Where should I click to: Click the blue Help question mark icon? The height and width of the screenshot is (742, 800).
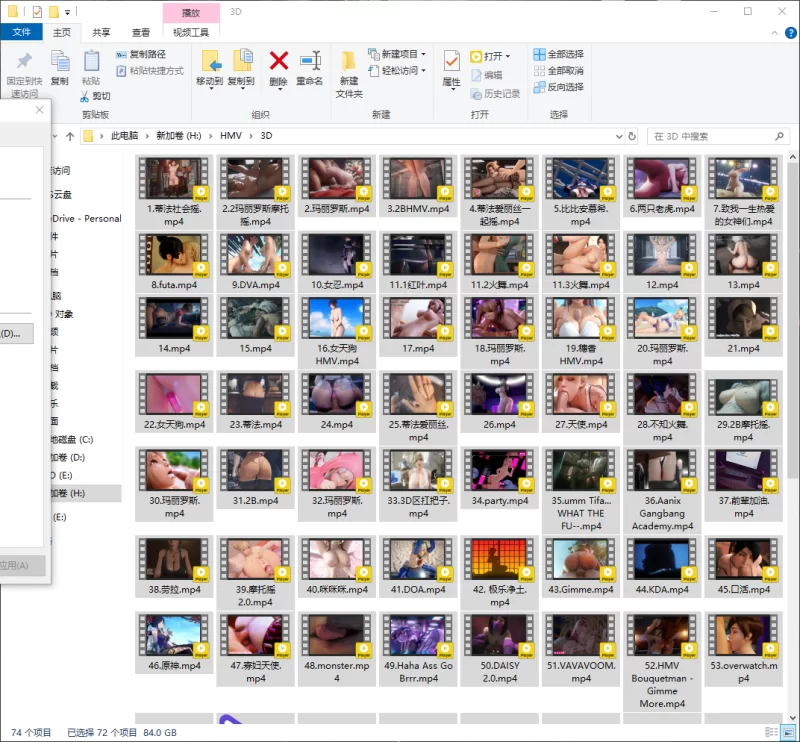point(790,33)
